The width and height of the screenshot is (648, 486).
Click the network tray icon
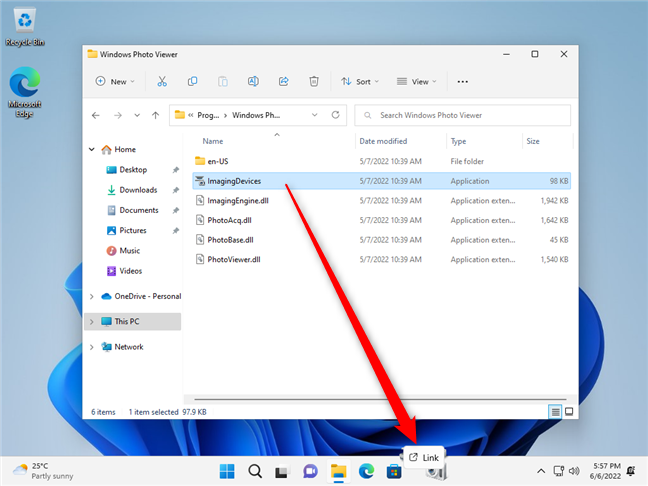(x=559, y=471)
